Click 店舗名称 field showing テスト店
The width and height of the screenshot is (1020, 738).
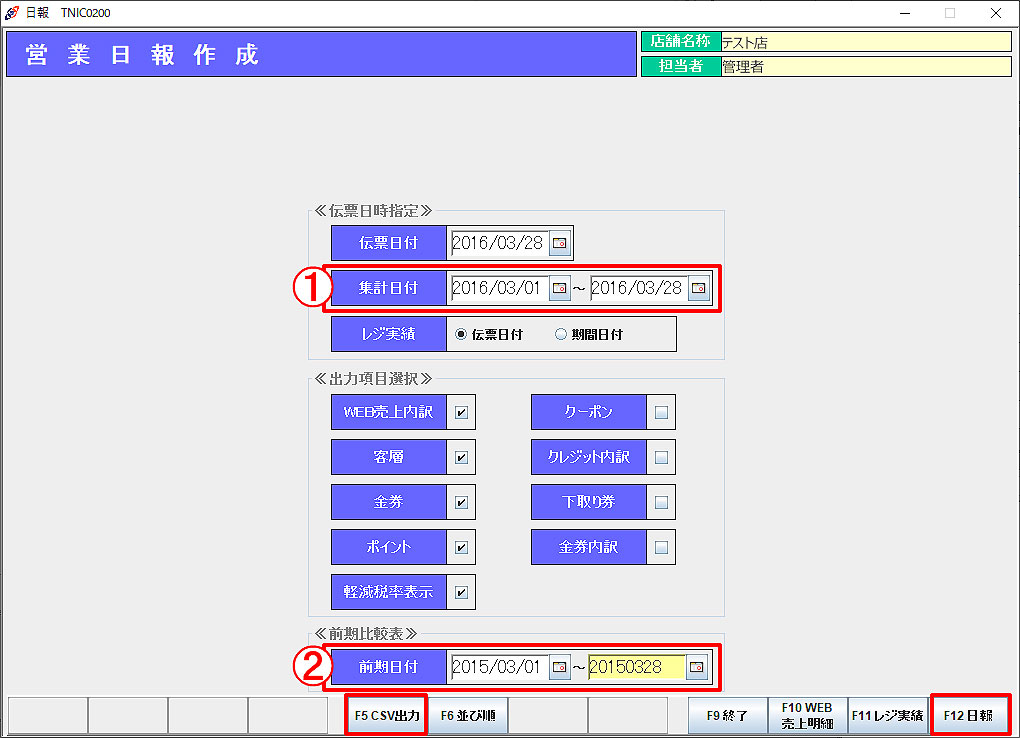click(x=866, y=42)
